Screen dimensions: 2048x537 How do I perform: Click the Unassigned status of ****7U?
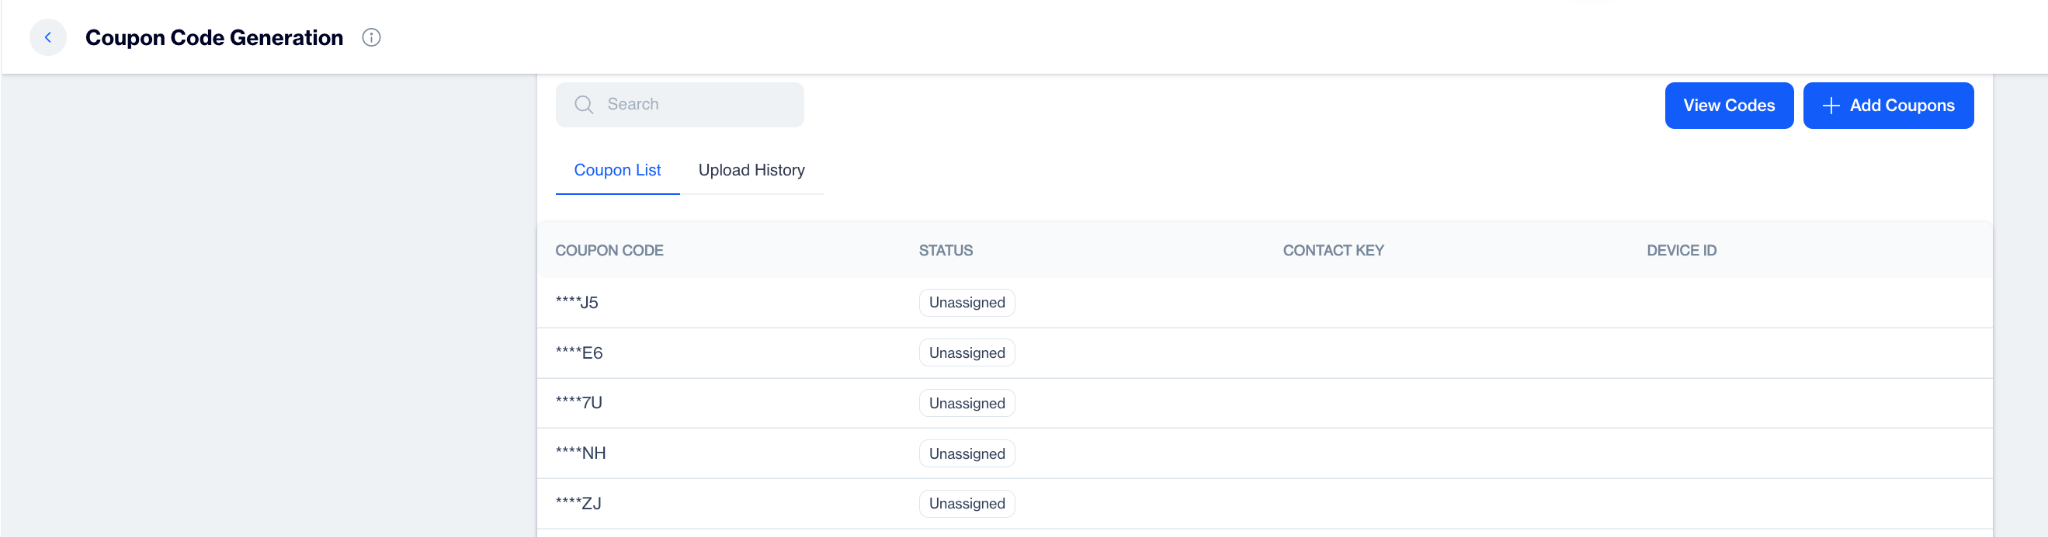click(967, 403)
